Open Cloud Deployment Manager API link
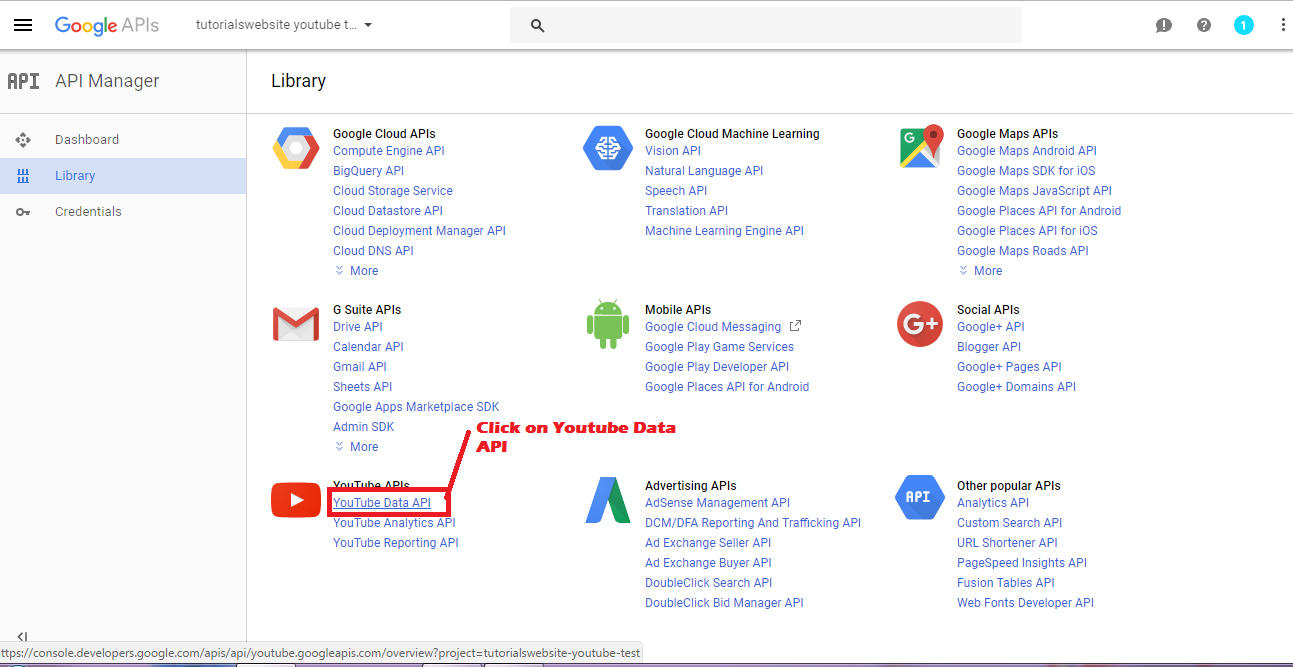This screenshot has height=667, width=1293. click(x=420, y=231)
